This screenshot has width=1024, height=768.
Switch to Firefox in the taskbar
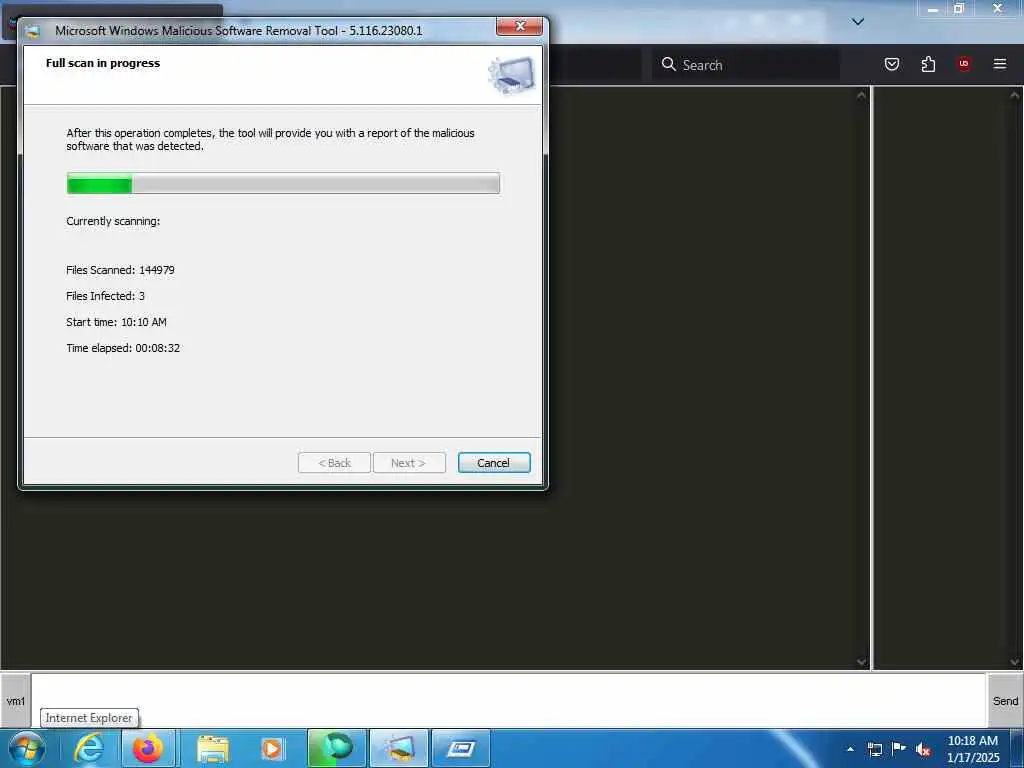pyautogui.click(x=148, y=748)
